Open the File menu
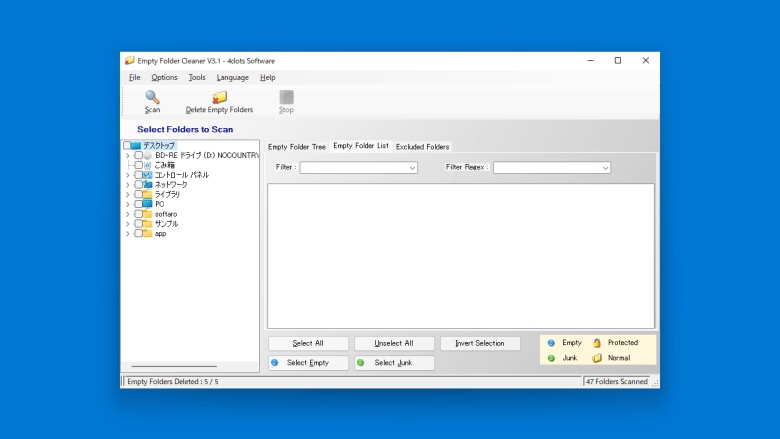Viewport: 780px width, 439px height. pyautogui.click(x=134, y=78)
